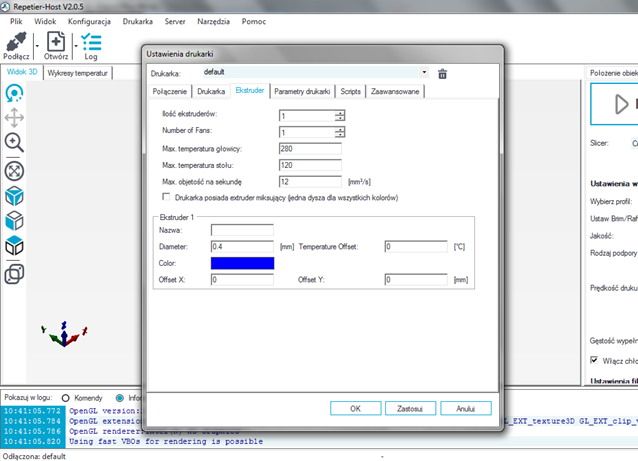638x461 pixels.
Task: Click the Anuluj button
Action: tap(466, 408)
